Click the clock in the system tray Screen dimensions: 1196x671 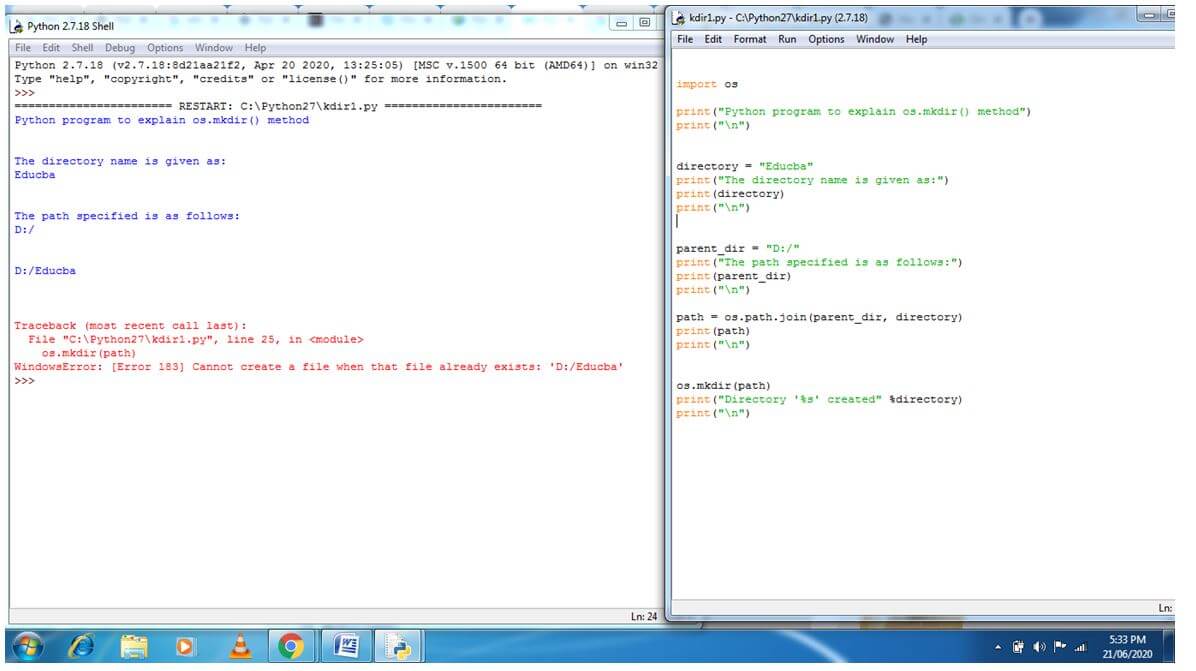click(x=1125, y=645)
